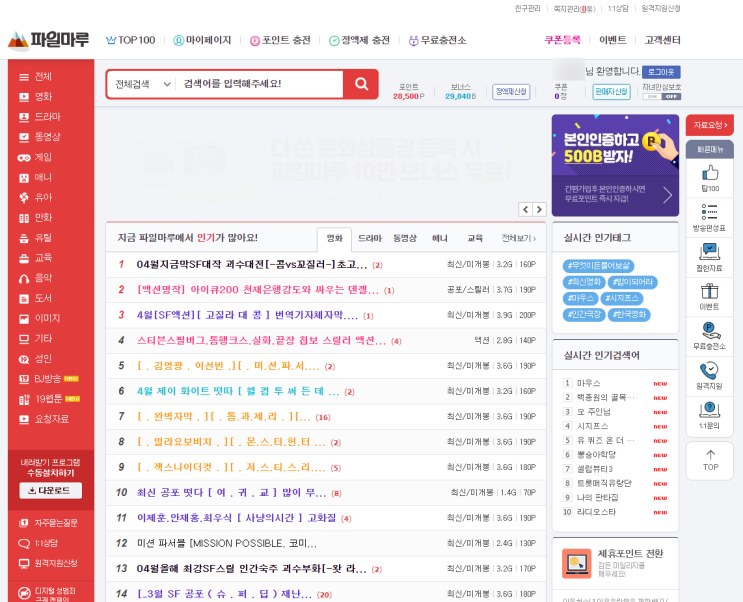The image size is (743, 602).
Task: Jump back up with the TOP arrow
Action: (x=710, y=460)
